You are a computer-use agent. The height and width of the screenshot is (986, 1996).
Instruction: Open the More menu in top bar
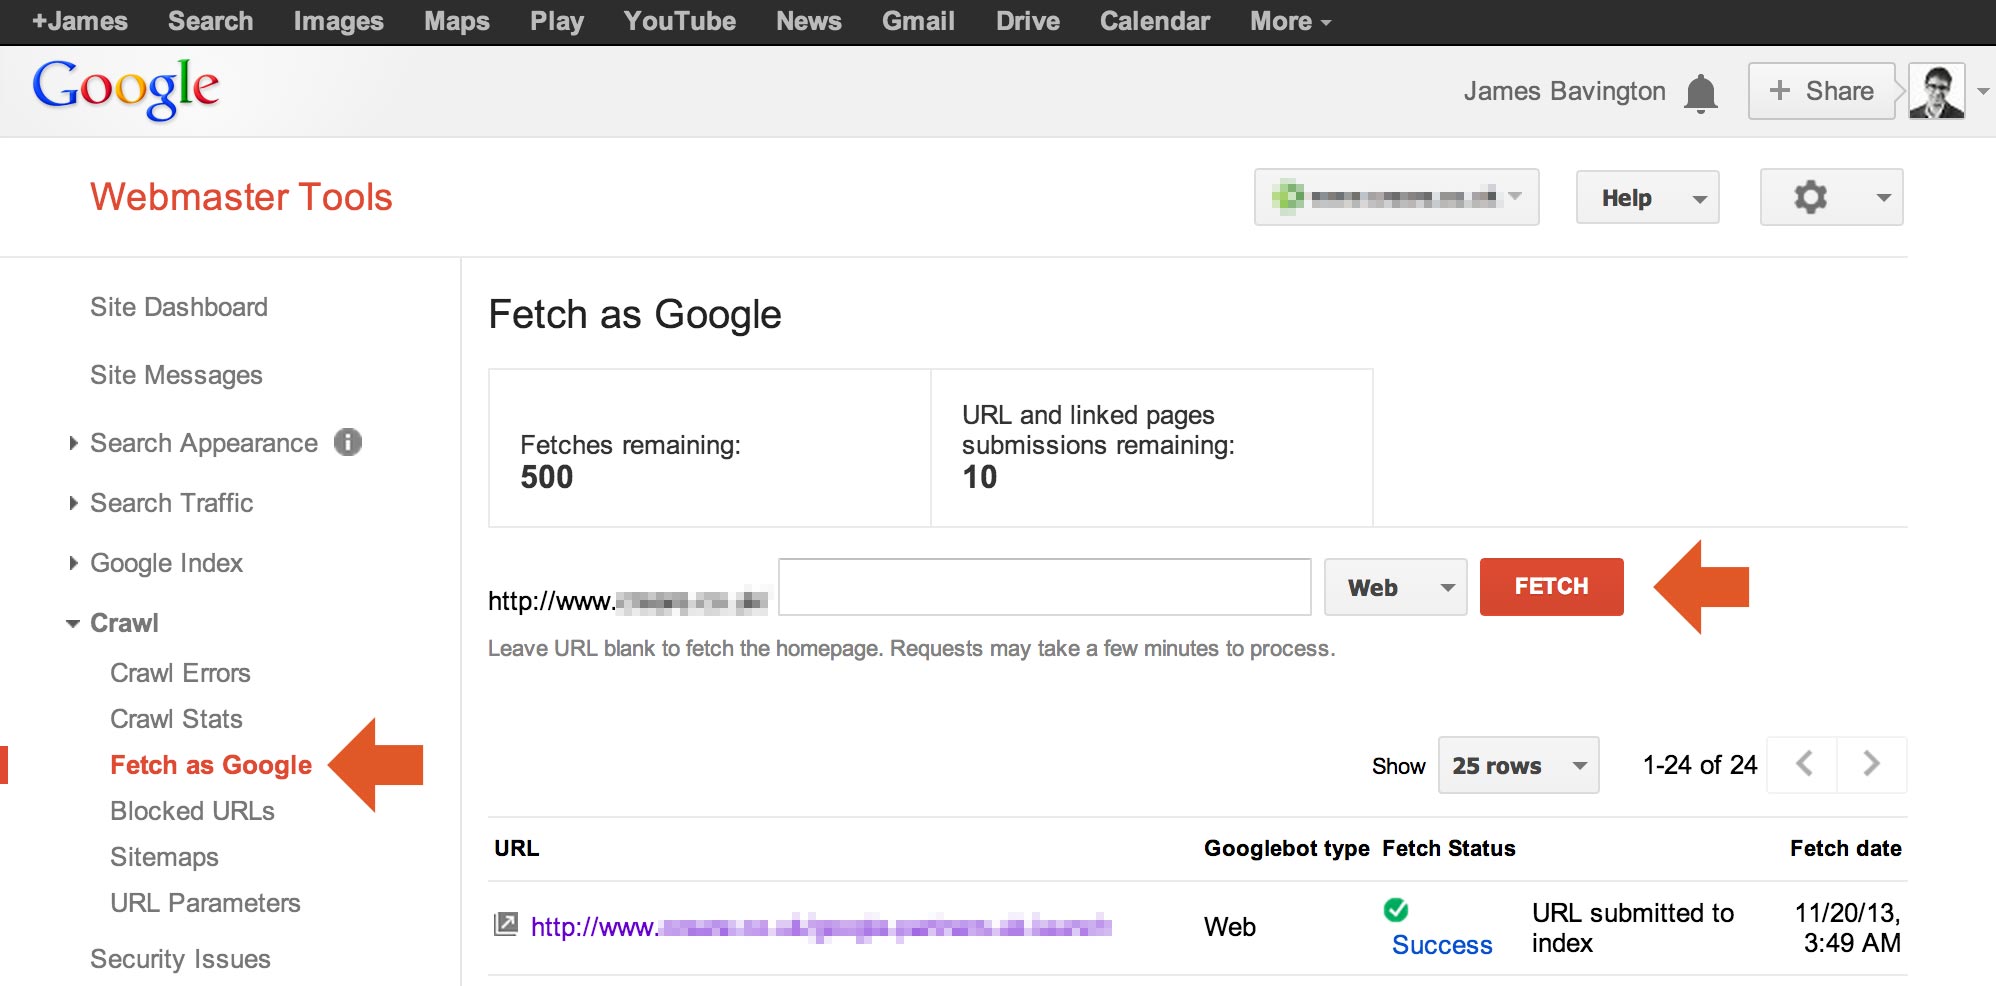(x=1290, y=21)
